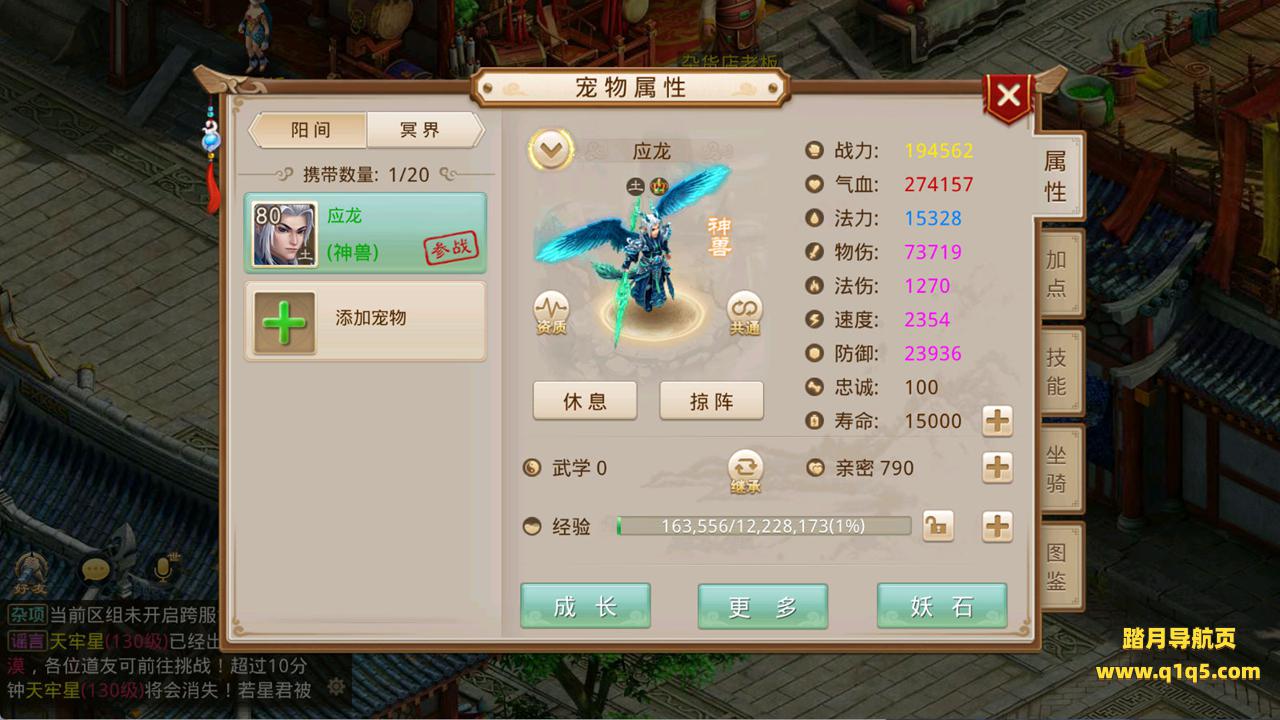The image size is (1280, 720).
Task: Click the 继承 inherit icon
Action: pos(745,471)
